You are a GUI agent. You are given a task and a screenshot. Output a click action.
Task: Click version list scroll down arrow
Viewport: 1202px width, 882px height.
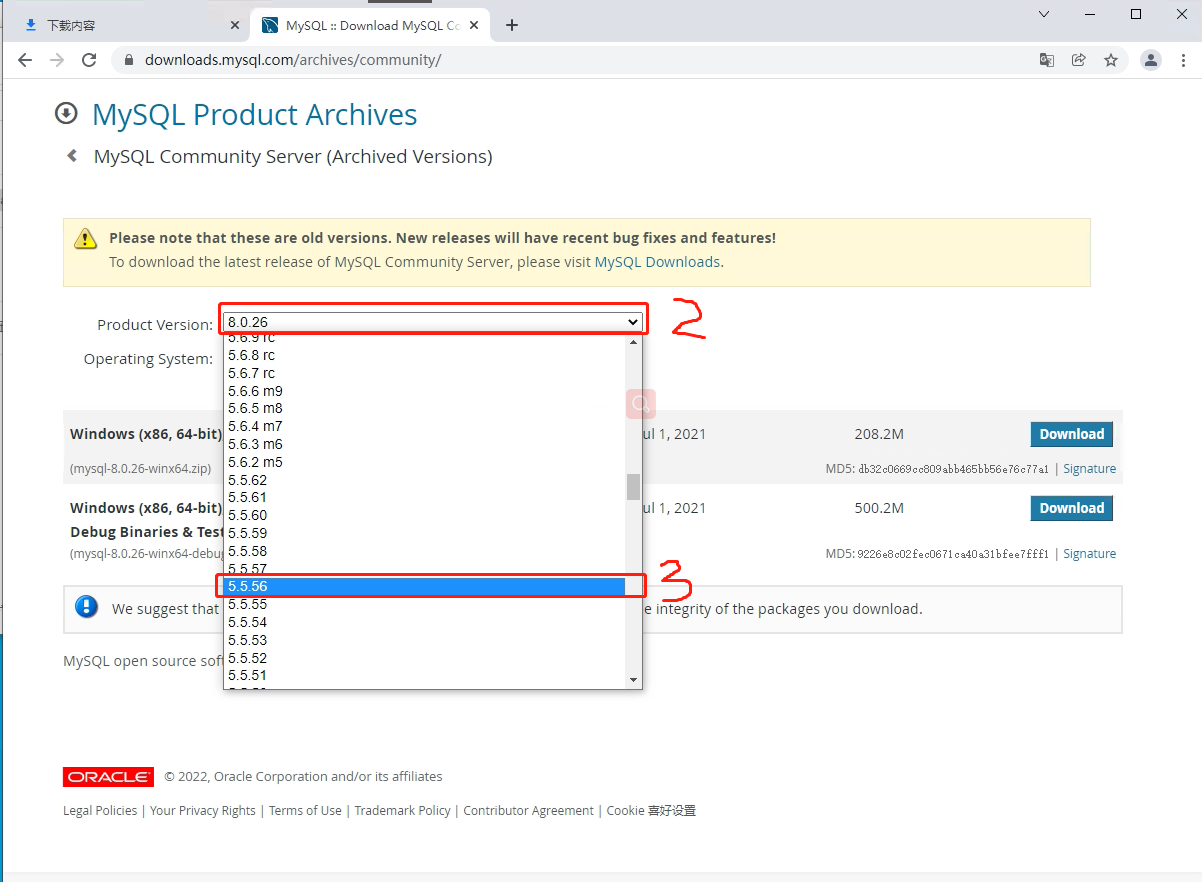pos(633,680)
